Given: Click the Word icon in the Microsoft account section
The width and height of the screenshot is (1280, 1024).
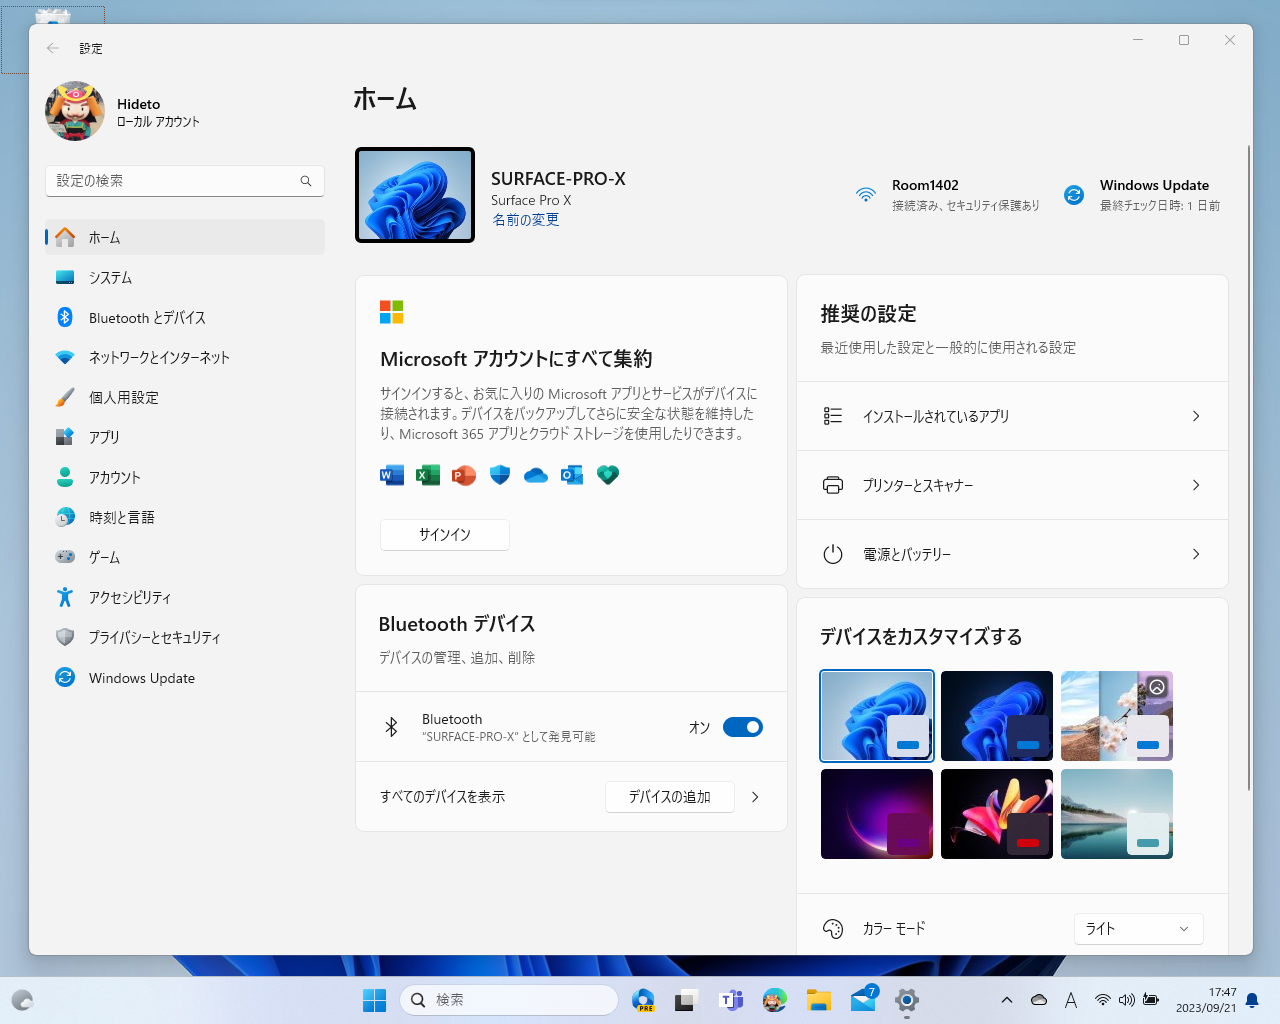Looking at the screenshot, I should coord(391,475).
